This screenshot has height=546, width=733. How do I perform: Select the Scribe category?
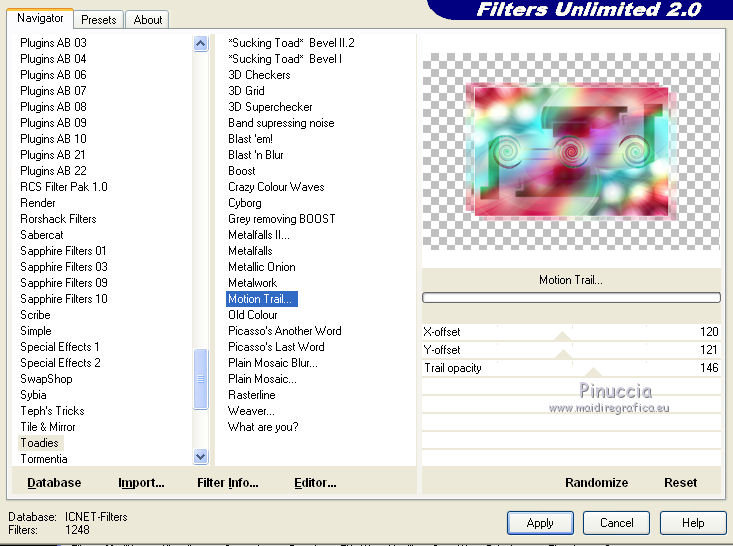[35, 315]
